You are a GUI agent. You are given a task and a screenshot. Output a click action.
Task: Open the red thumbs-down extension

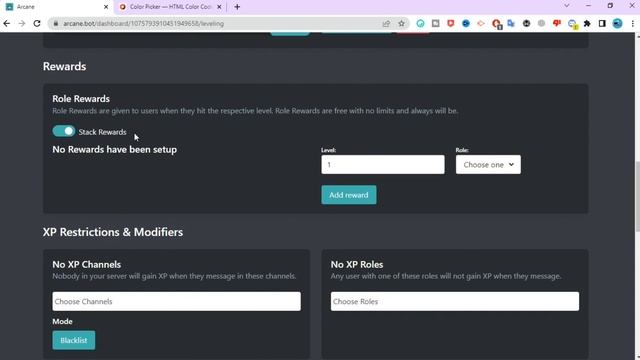pyautogui.click(x=557, y=24)
